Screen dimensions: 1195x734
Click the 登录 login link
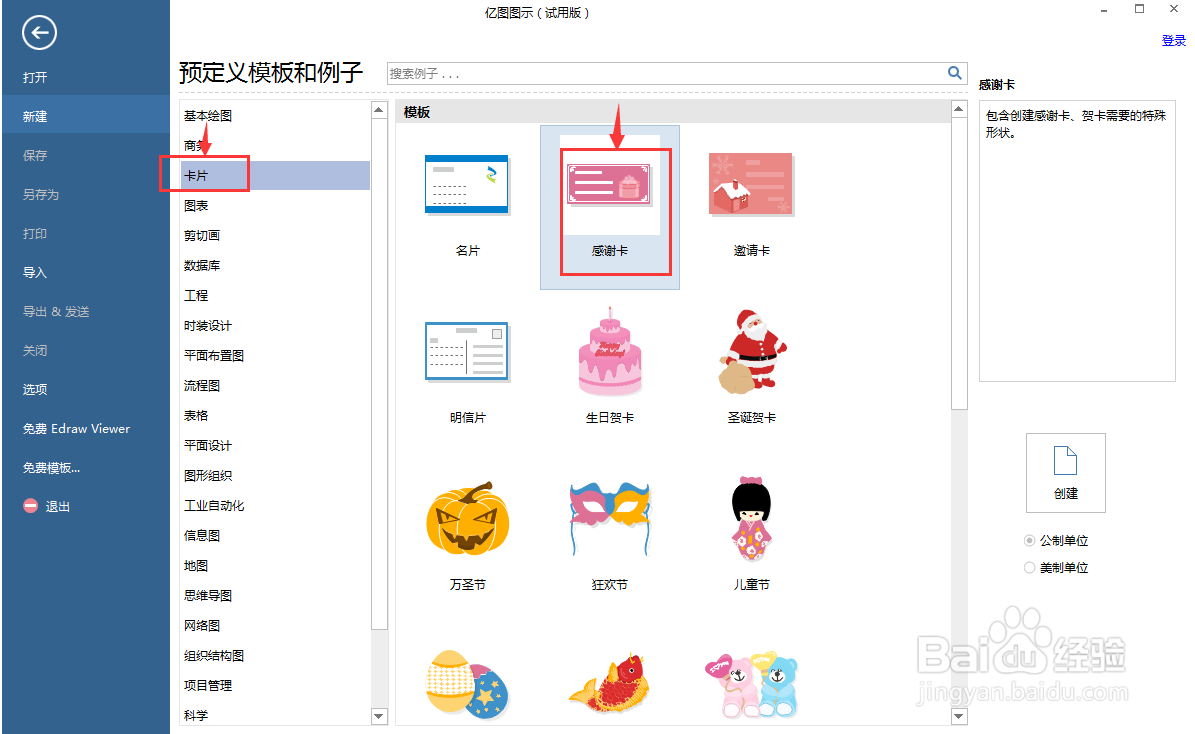1173,41
